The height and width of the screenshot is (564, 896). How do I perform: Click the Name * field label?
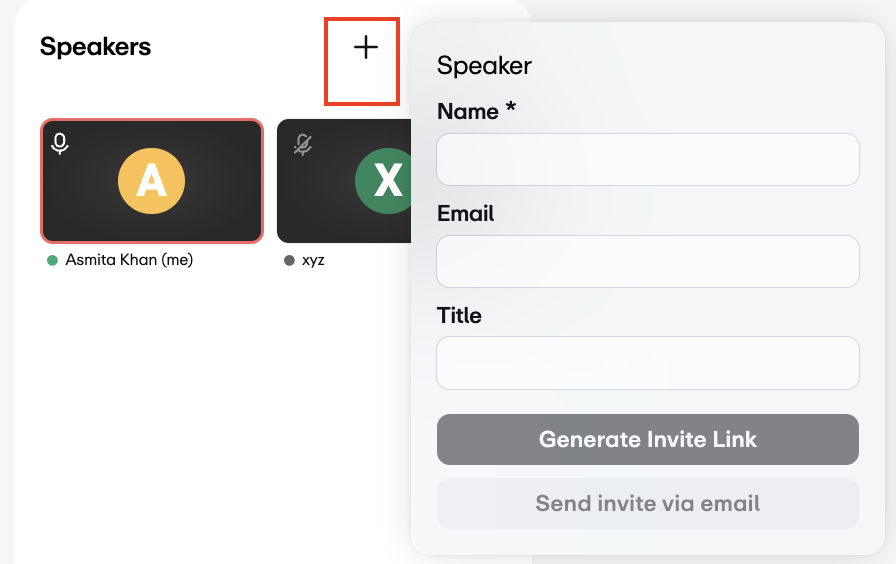[x=477, y=111]
